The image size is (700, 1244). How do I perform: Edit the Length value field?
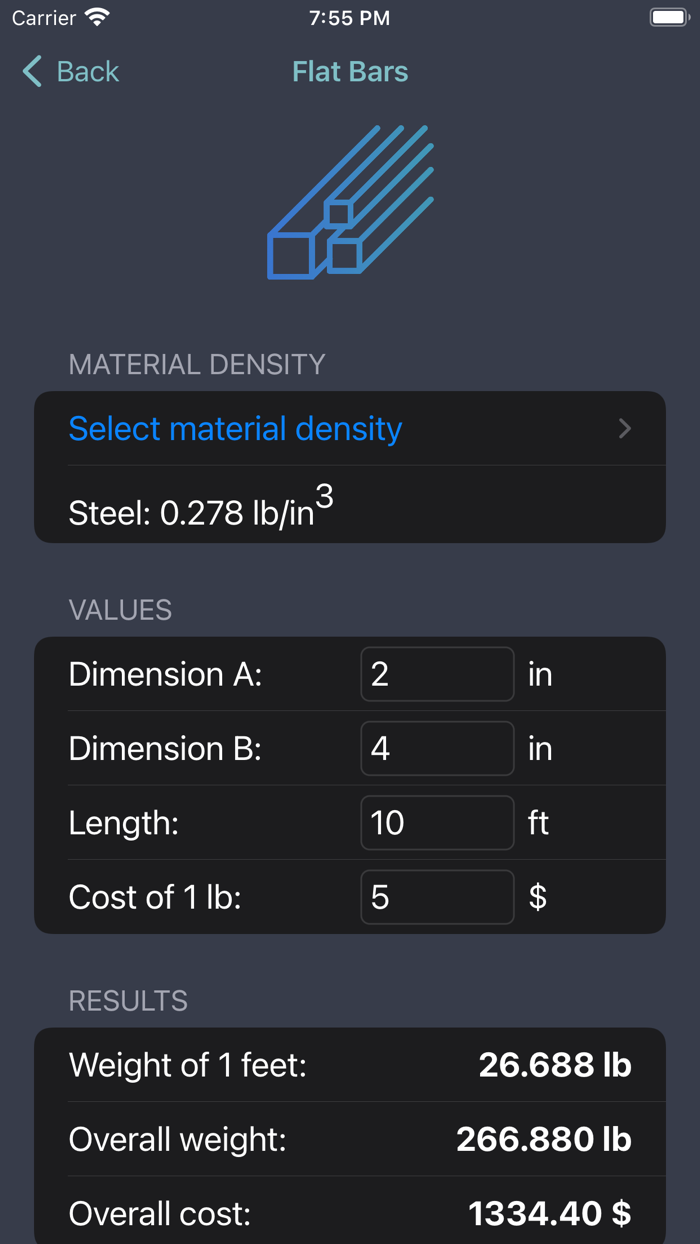coord(437,822)
